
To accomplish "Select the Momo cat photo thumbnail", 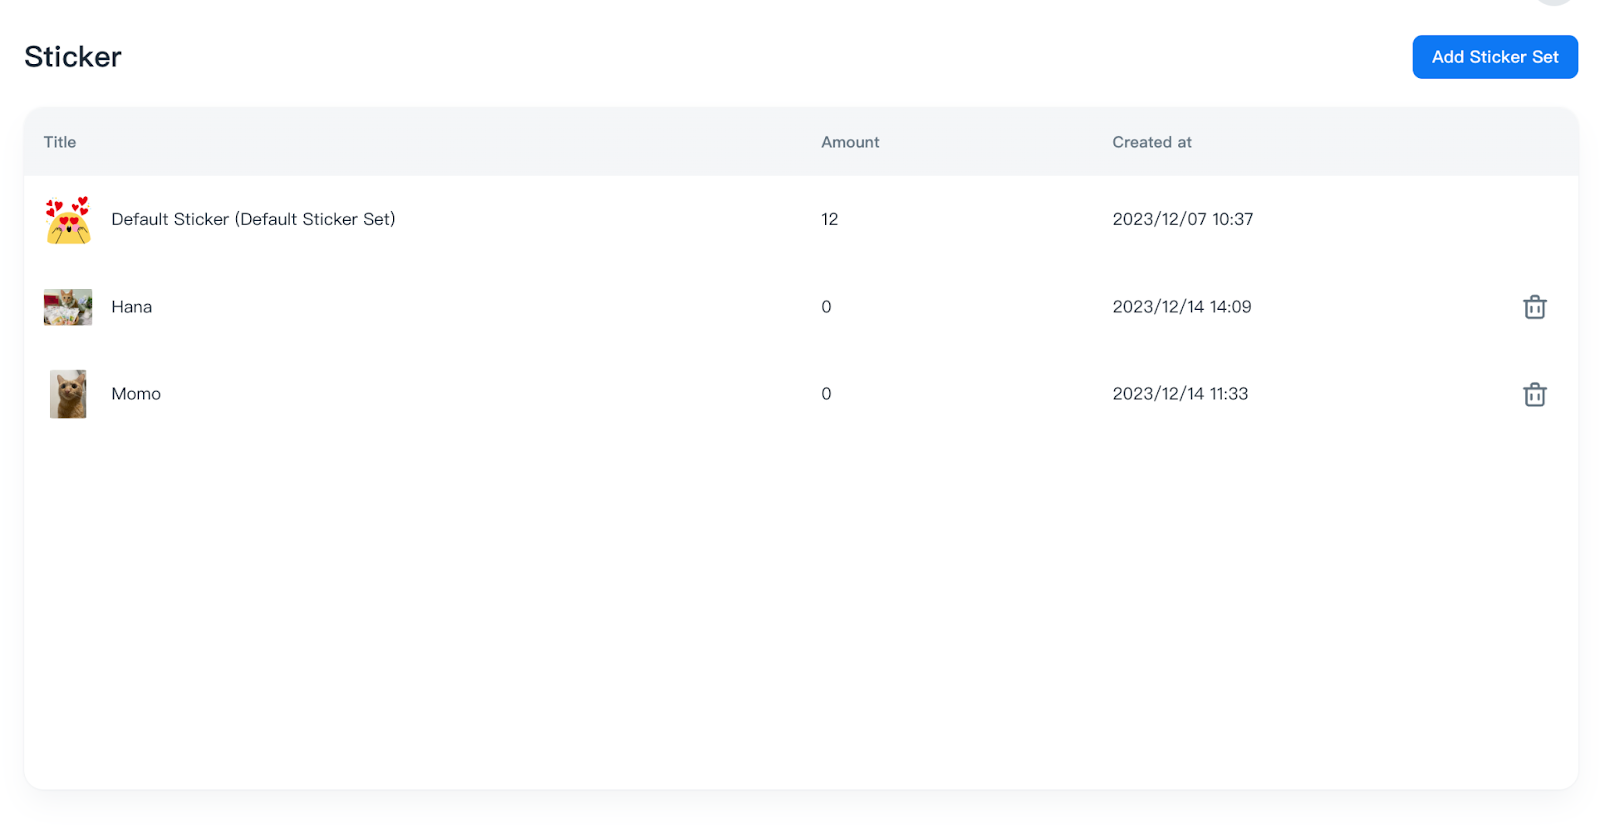I will (68, 394).
